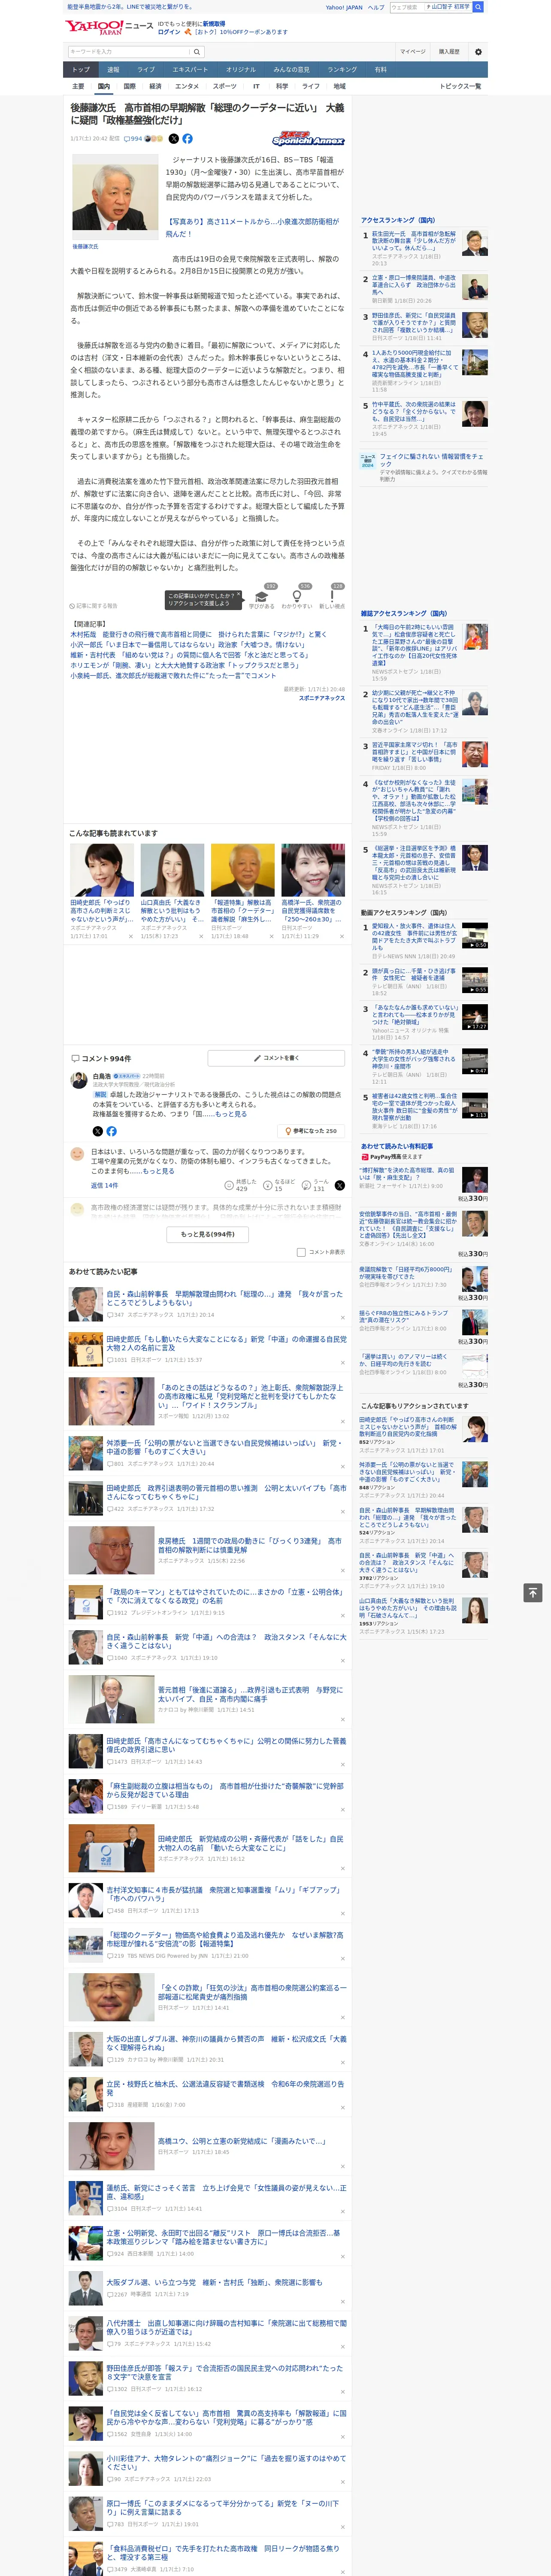551x2576 pixels.
Task: Click 記事に関する報告 report icon link
Action: tap(93, 606)
